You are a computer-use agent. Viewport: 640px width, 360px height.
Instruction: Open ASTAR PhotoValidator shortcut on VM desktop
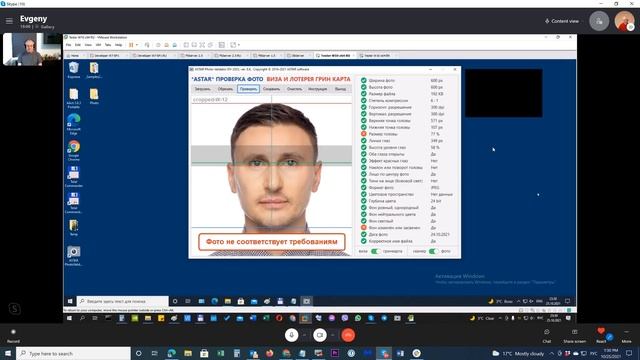point(73,256)
